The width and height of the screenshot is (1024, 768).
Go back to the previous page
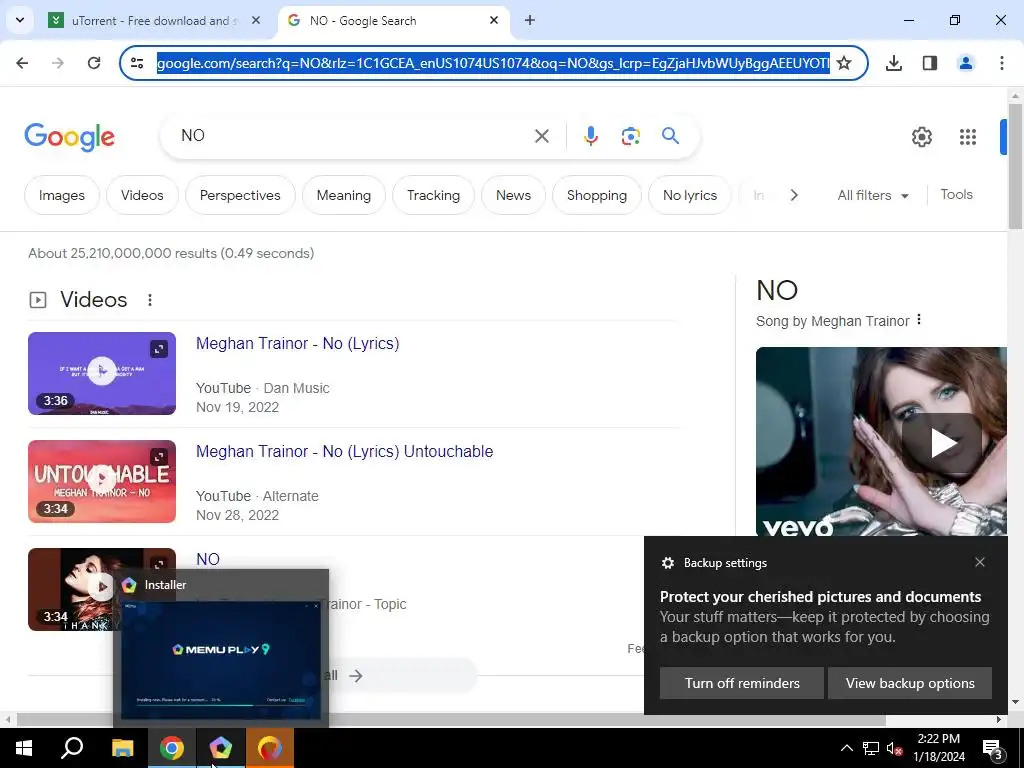[x=22, y=63]
